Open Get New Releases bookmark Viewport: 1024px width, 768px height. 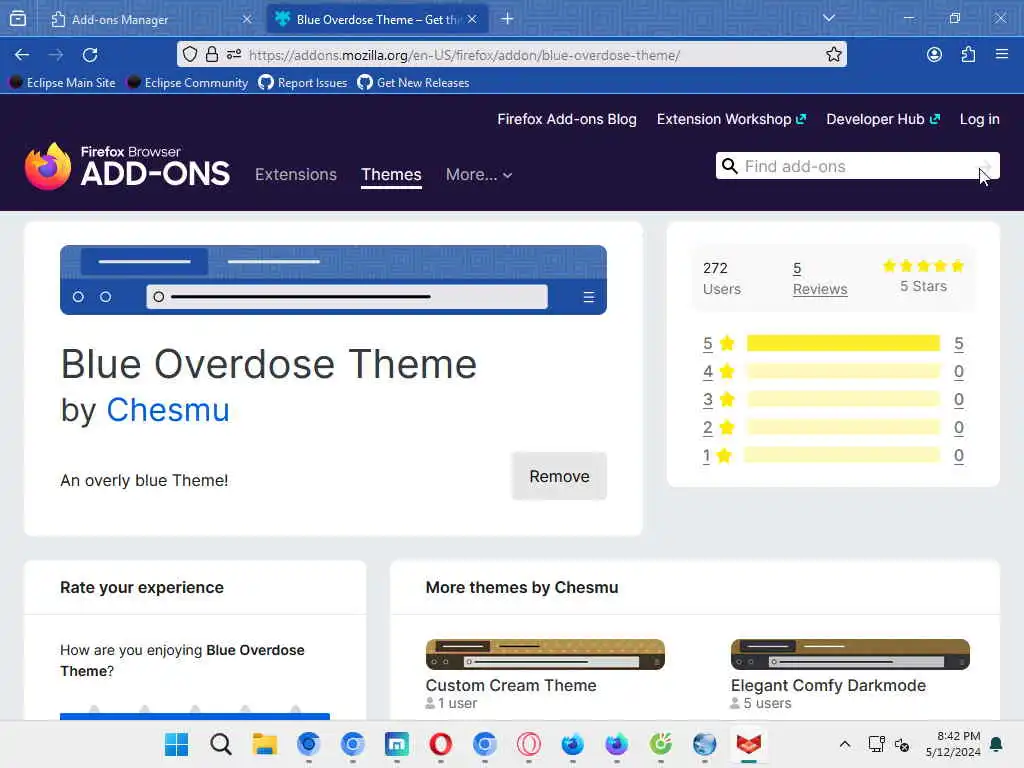pyautogui.click(x=414, y=82)
